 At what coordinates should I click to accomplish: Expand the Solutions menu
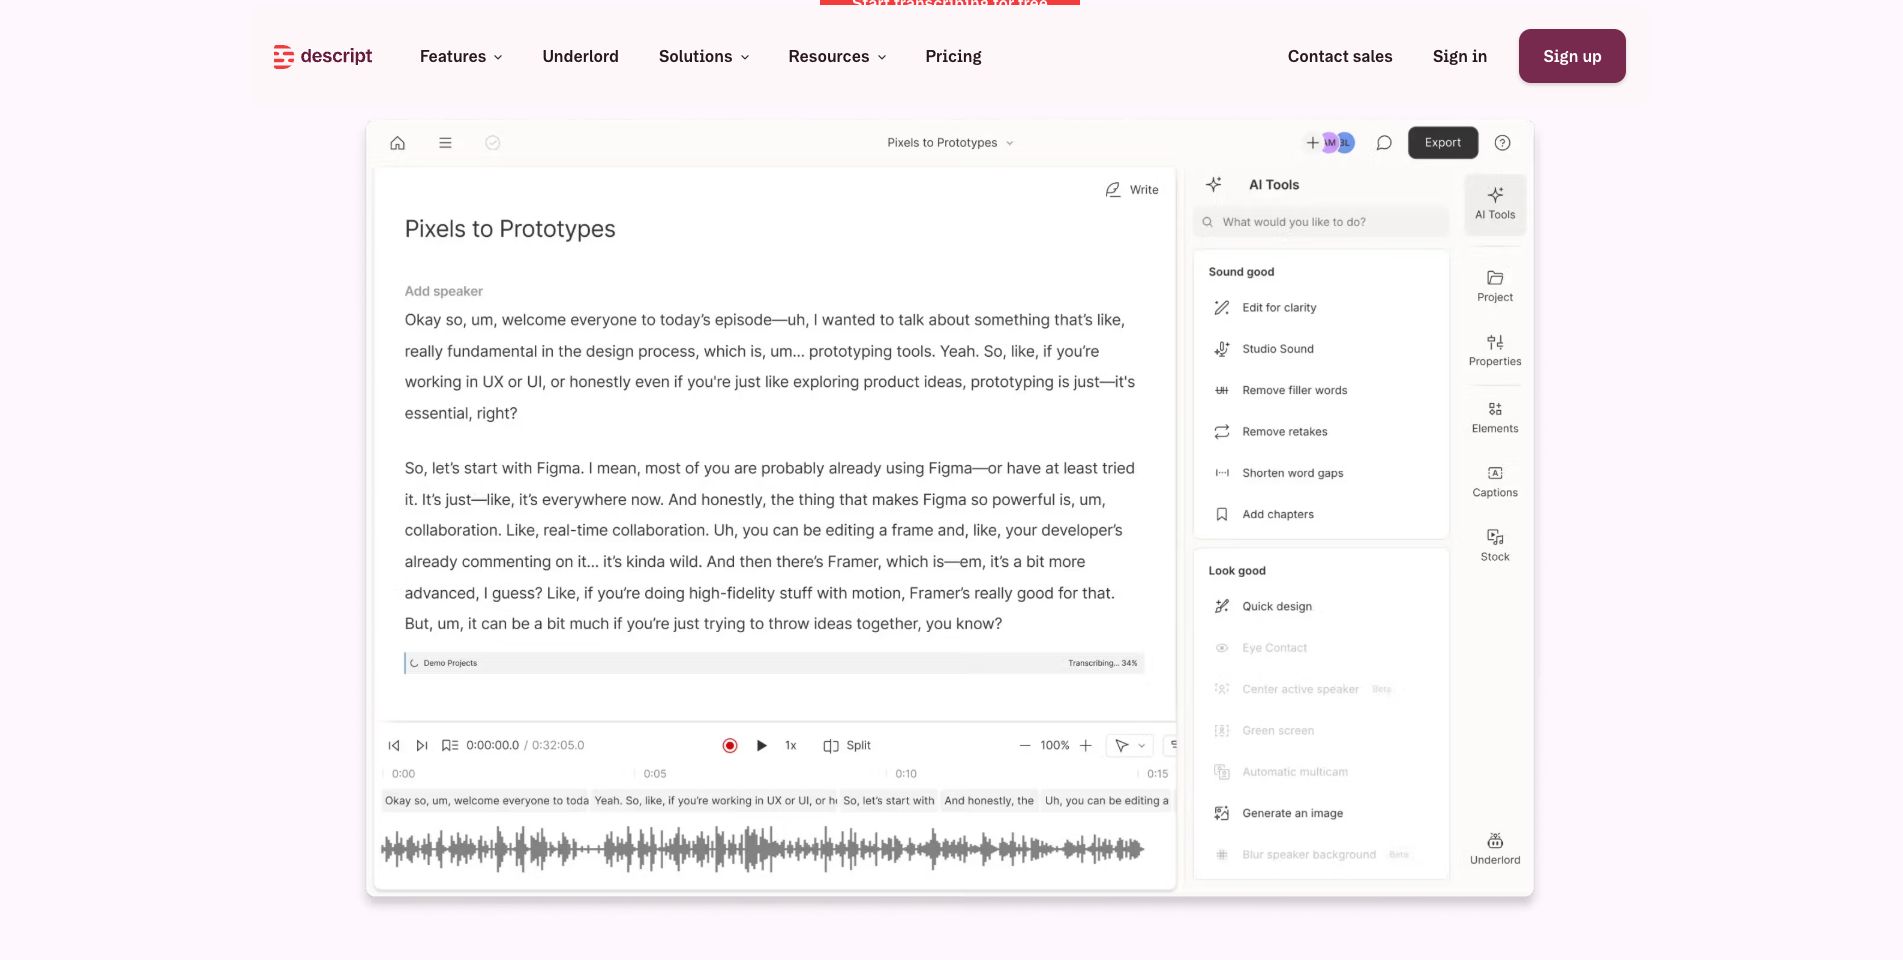pos(704,56)
